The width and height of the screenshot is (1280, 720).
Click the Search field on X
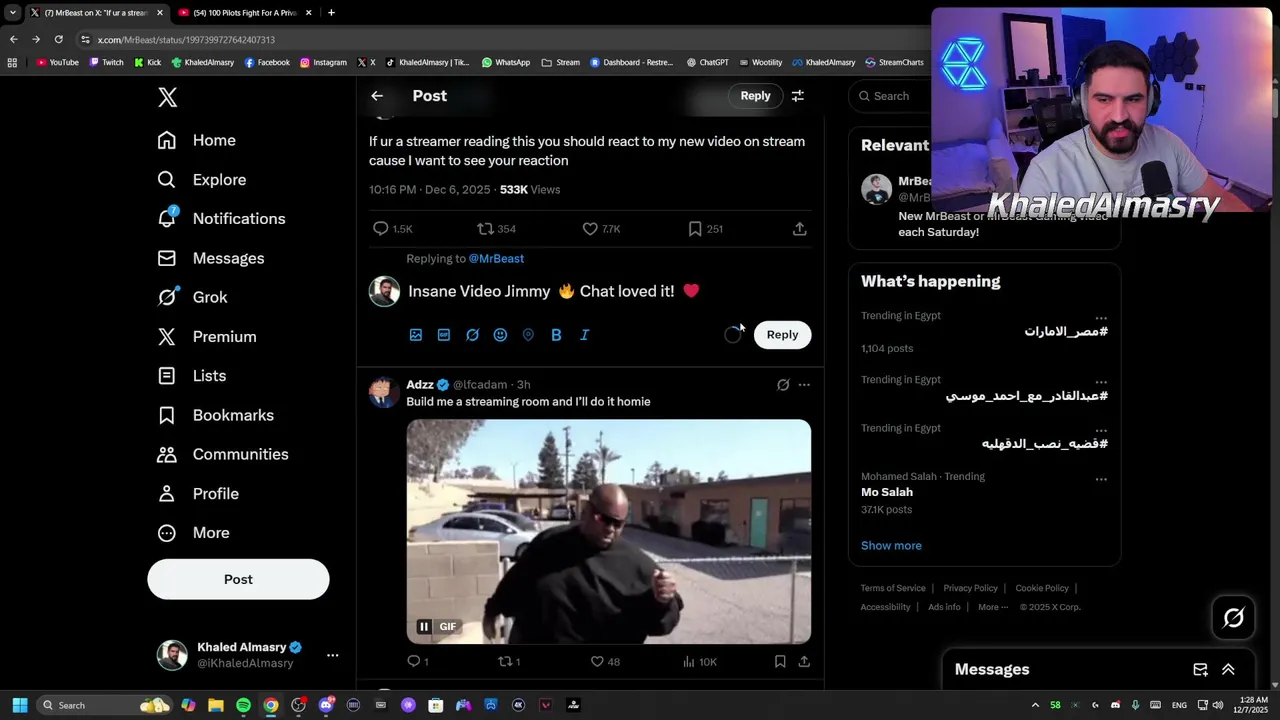890,96
